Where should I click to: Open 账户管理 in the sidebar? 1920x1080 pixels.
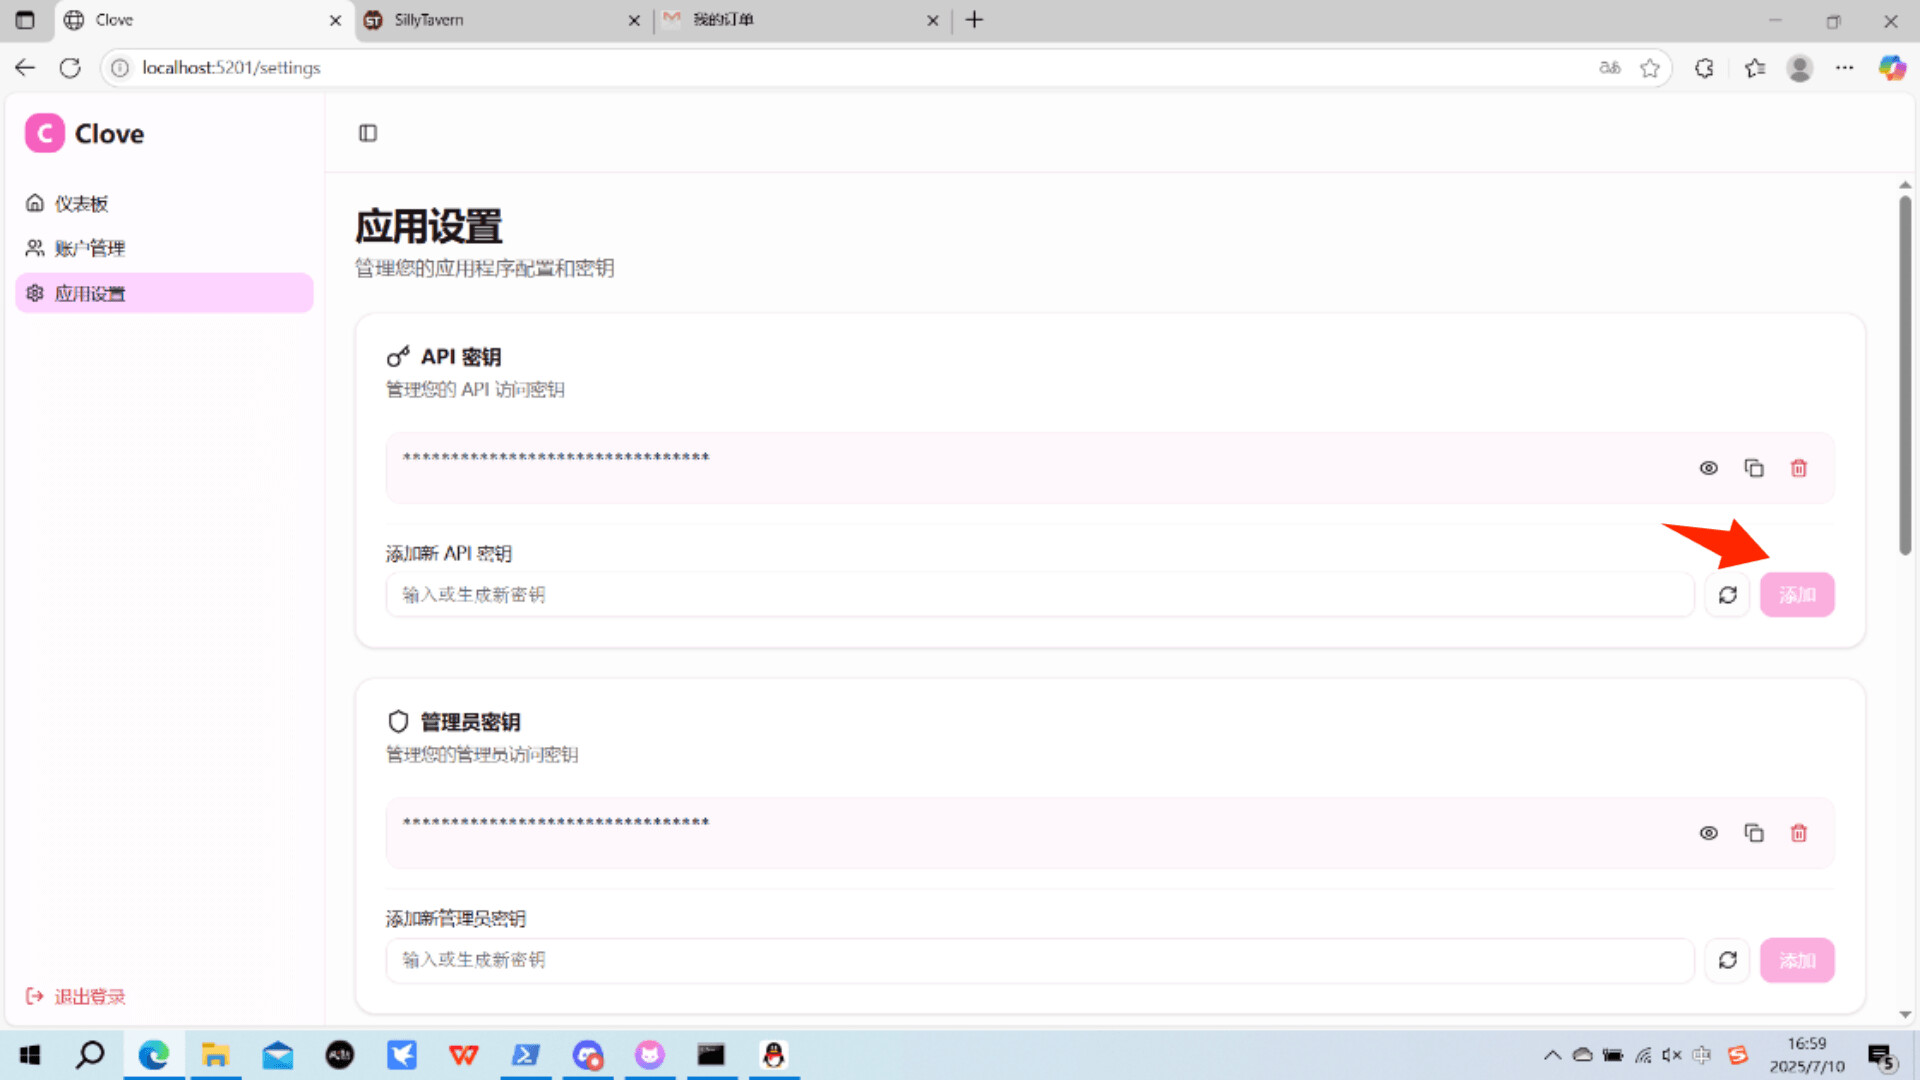90,248
